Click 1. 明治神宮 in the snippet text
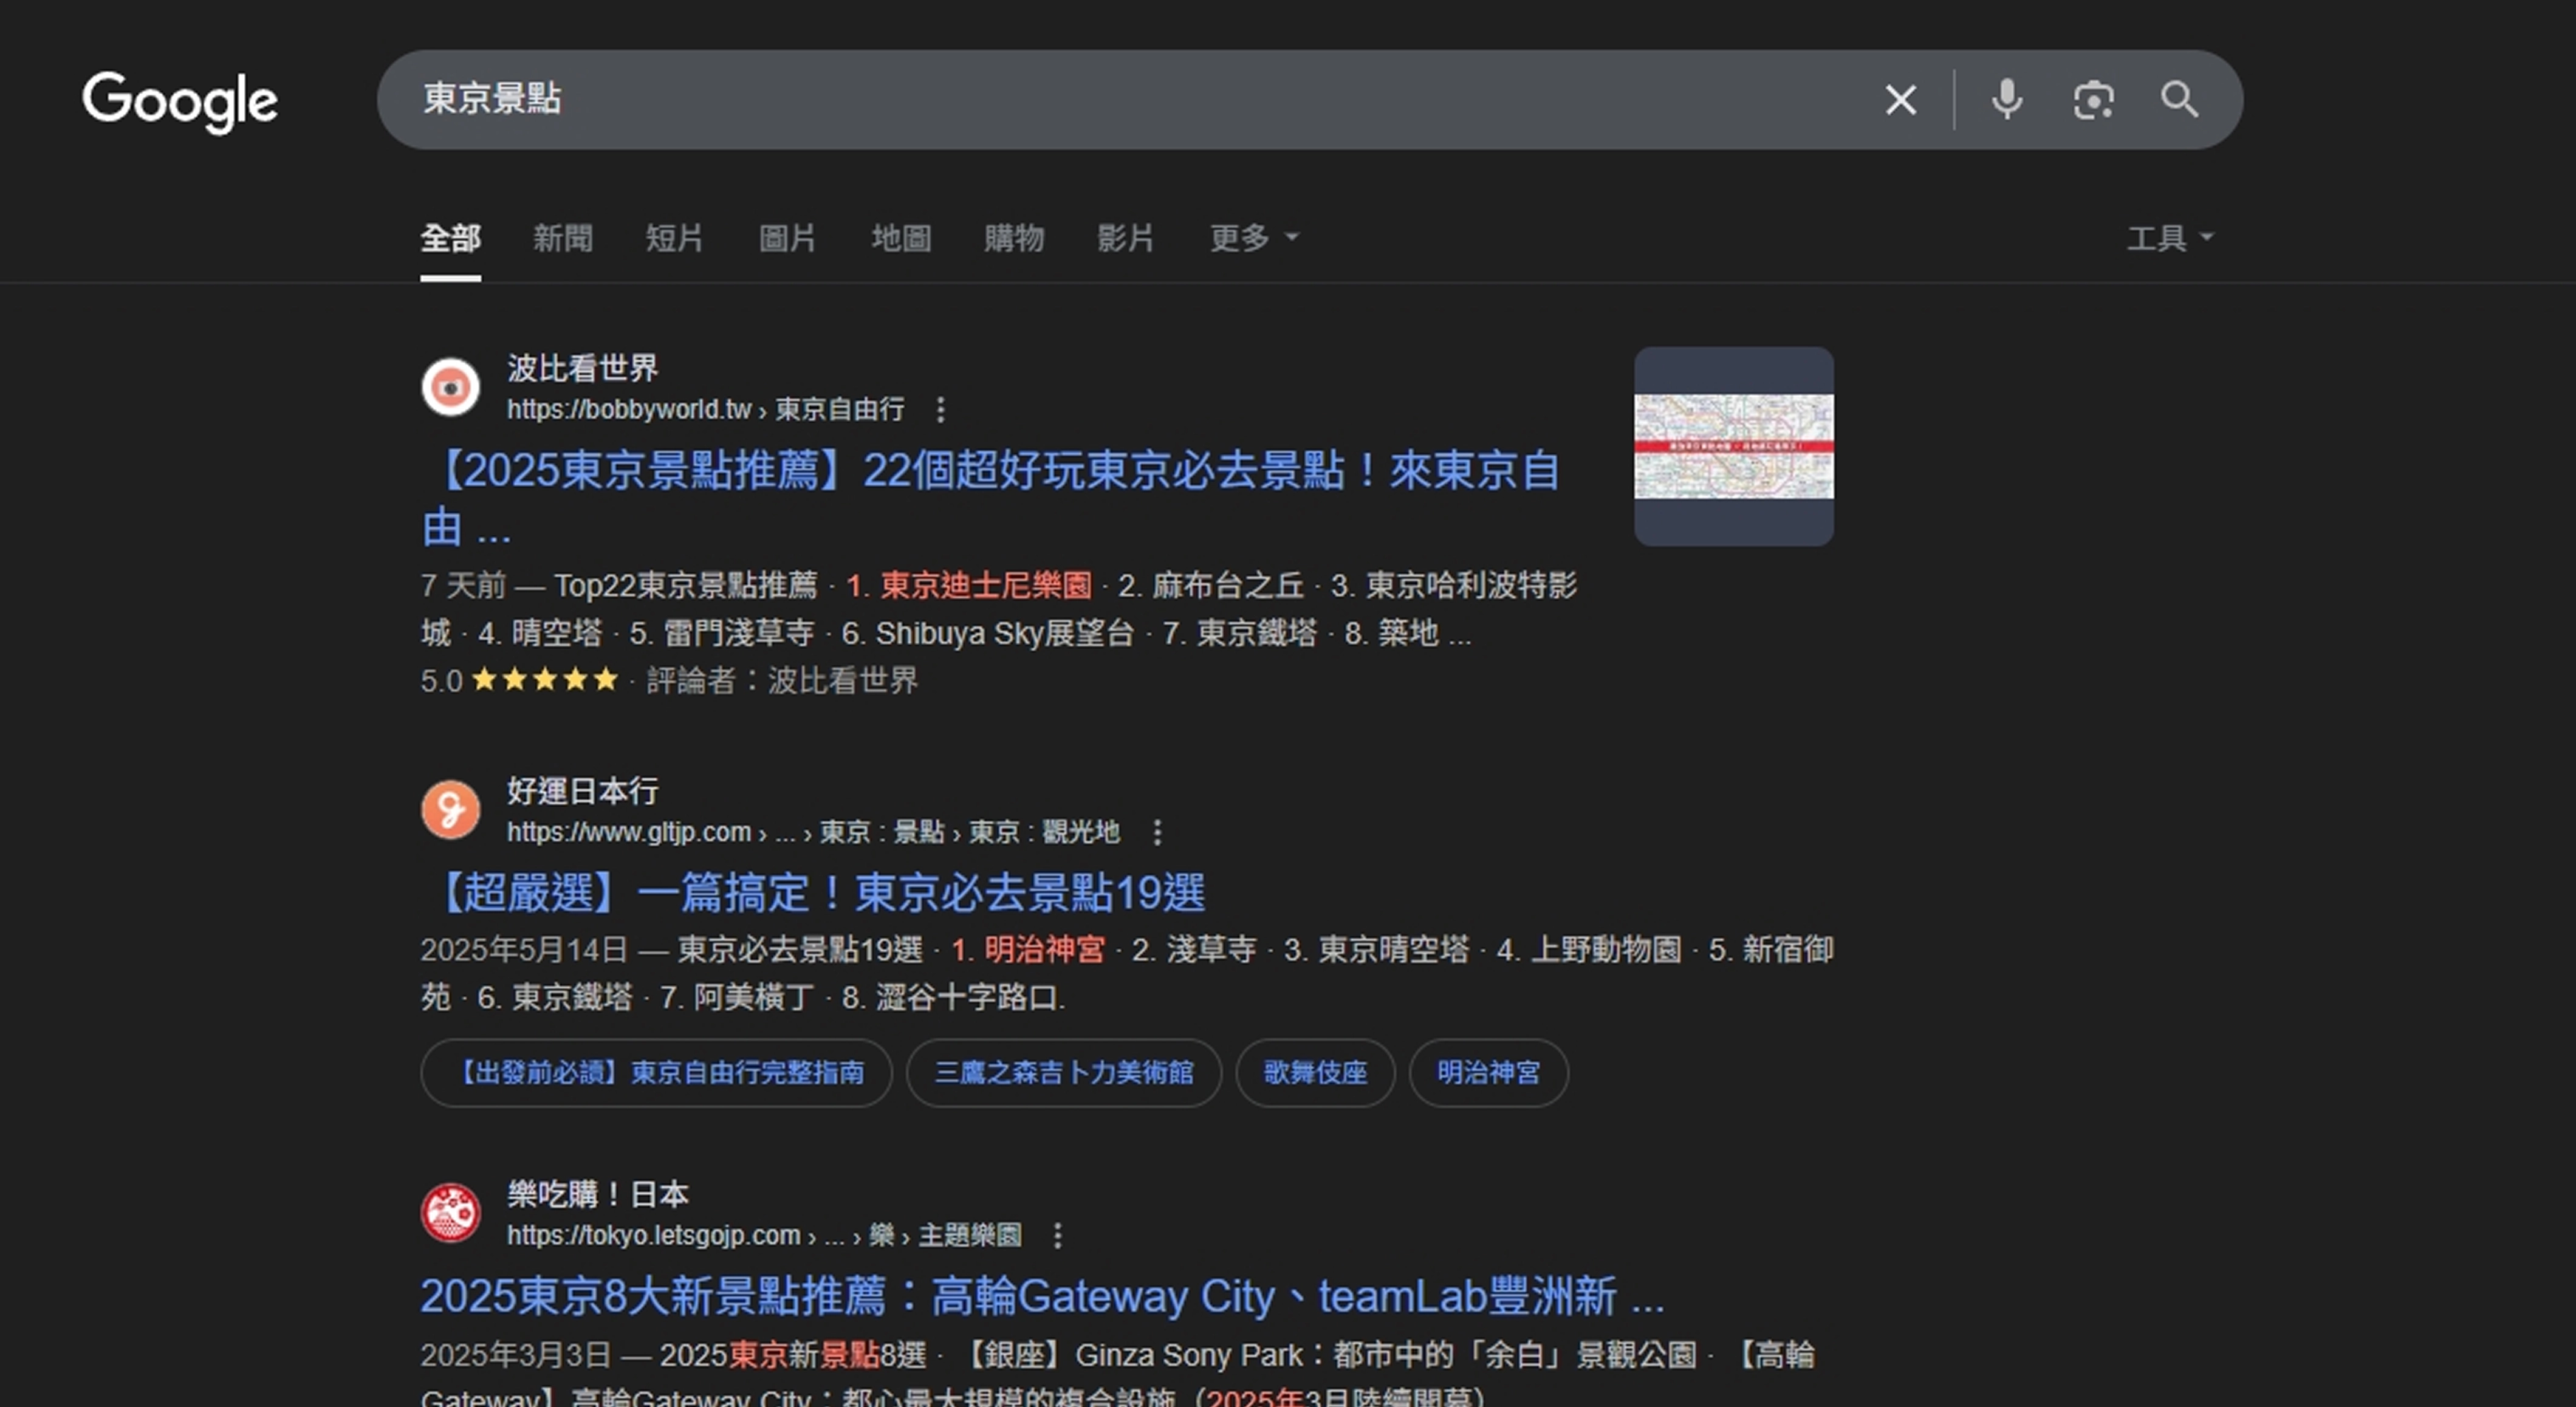The height and width of the screenshot is (1407, 2576). tap(1028, 949)
